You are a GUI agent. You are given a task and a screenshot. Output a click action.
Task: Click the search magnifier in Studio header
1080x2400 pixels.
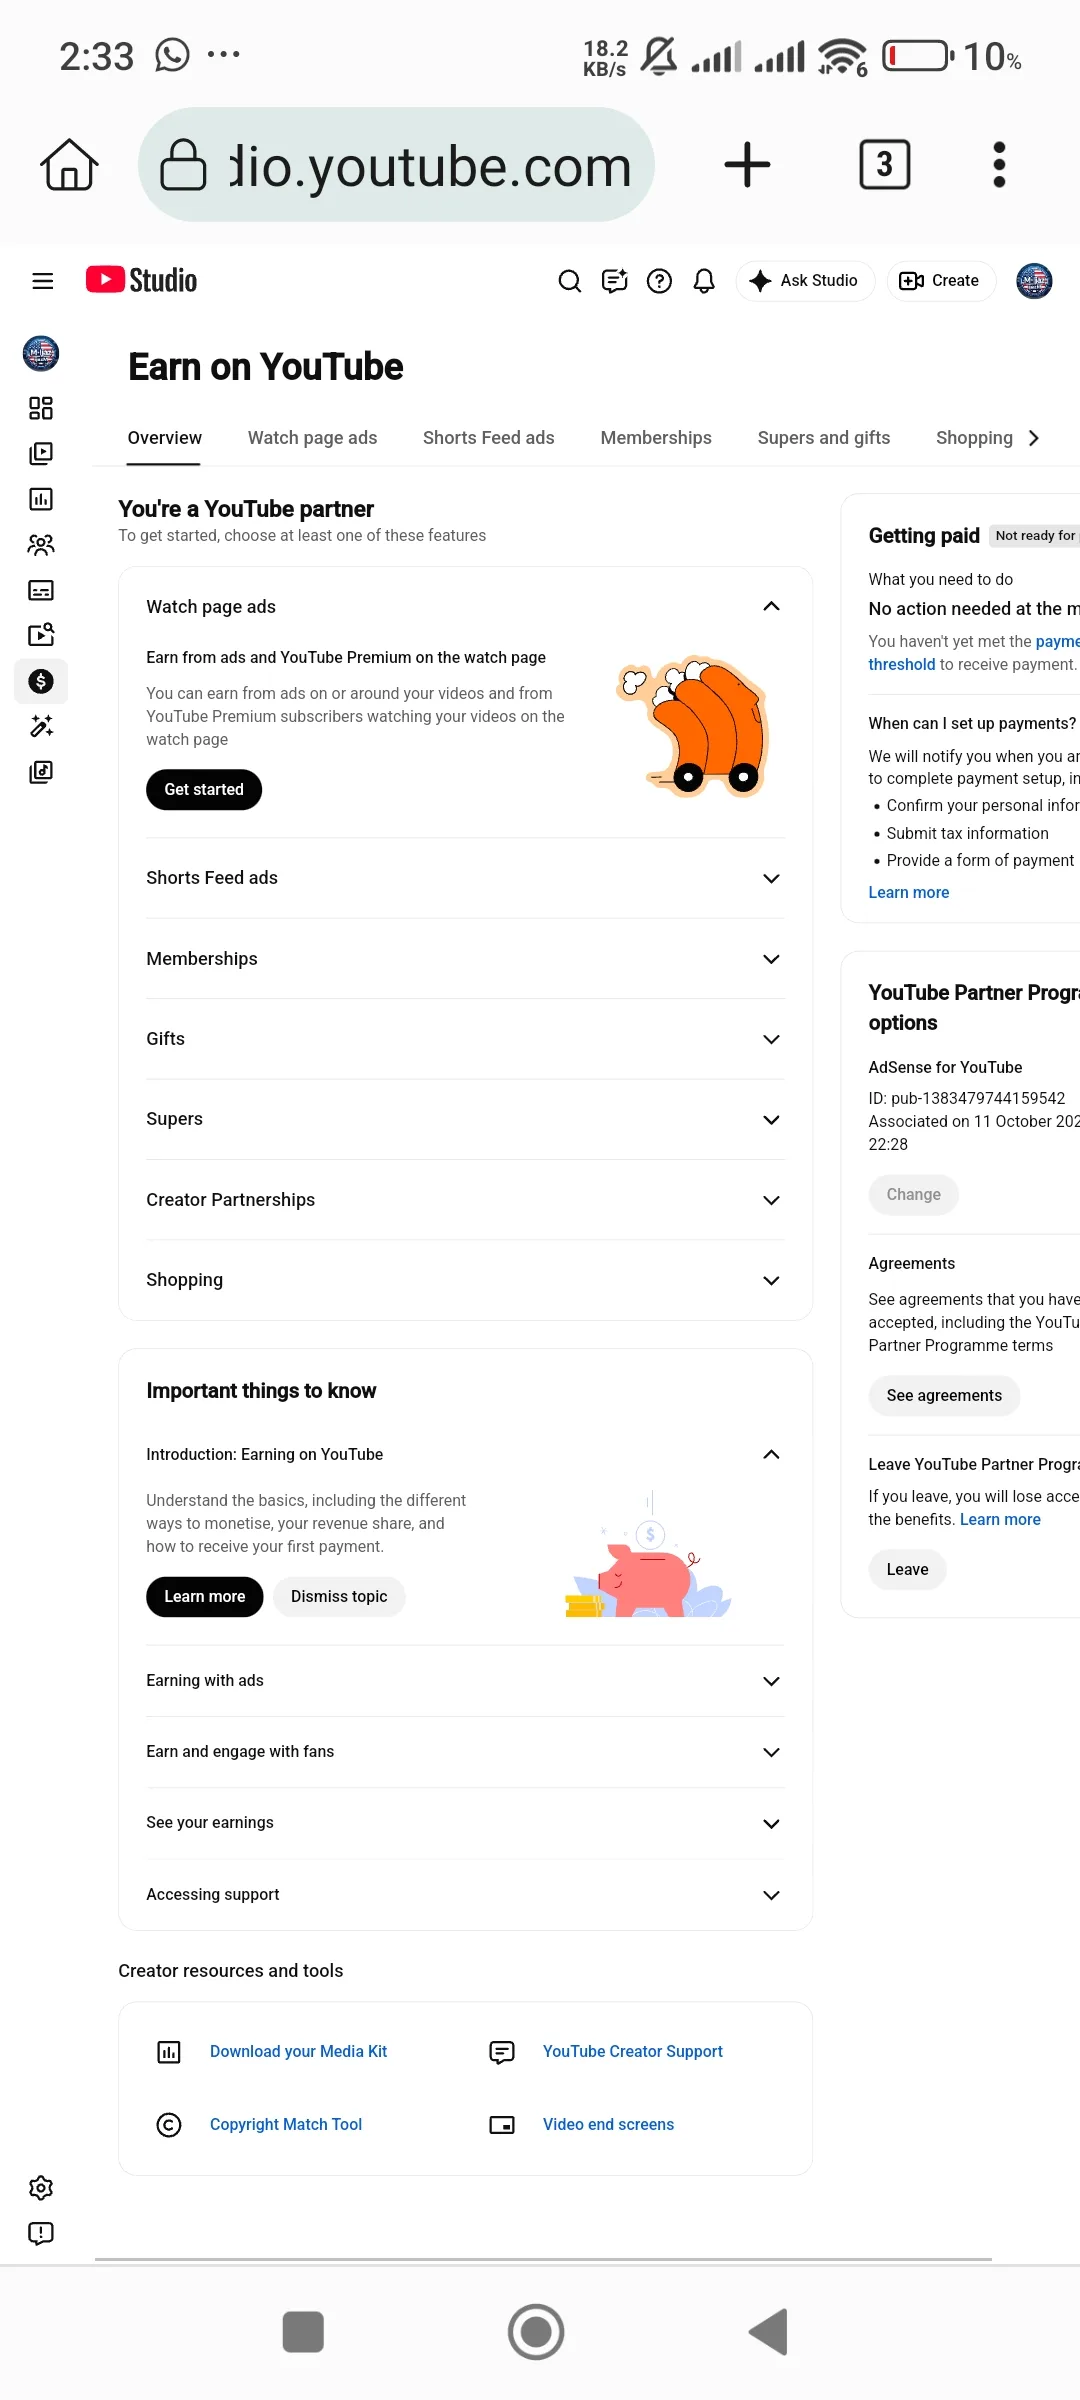[x=569, y=281]
